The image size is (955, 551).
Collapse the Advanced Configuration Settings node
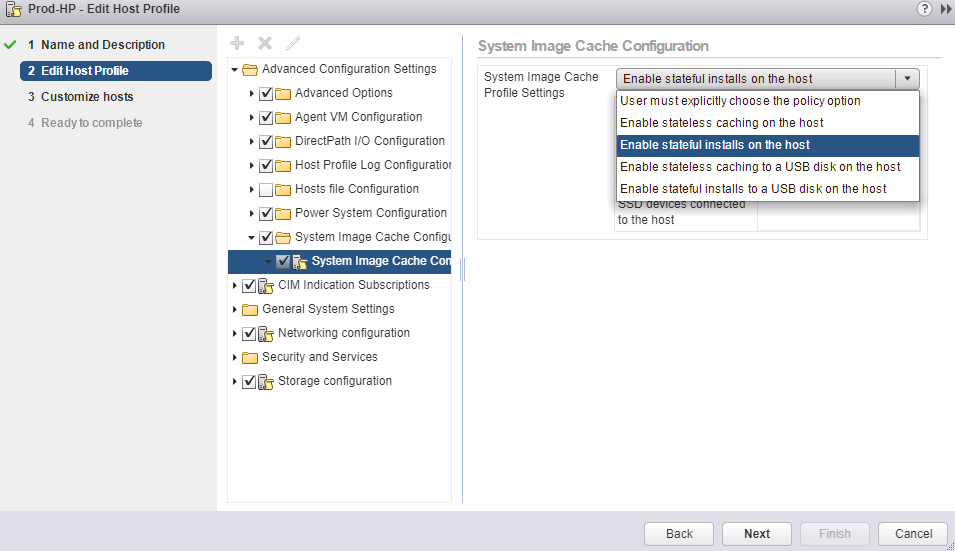coord(236,70)
